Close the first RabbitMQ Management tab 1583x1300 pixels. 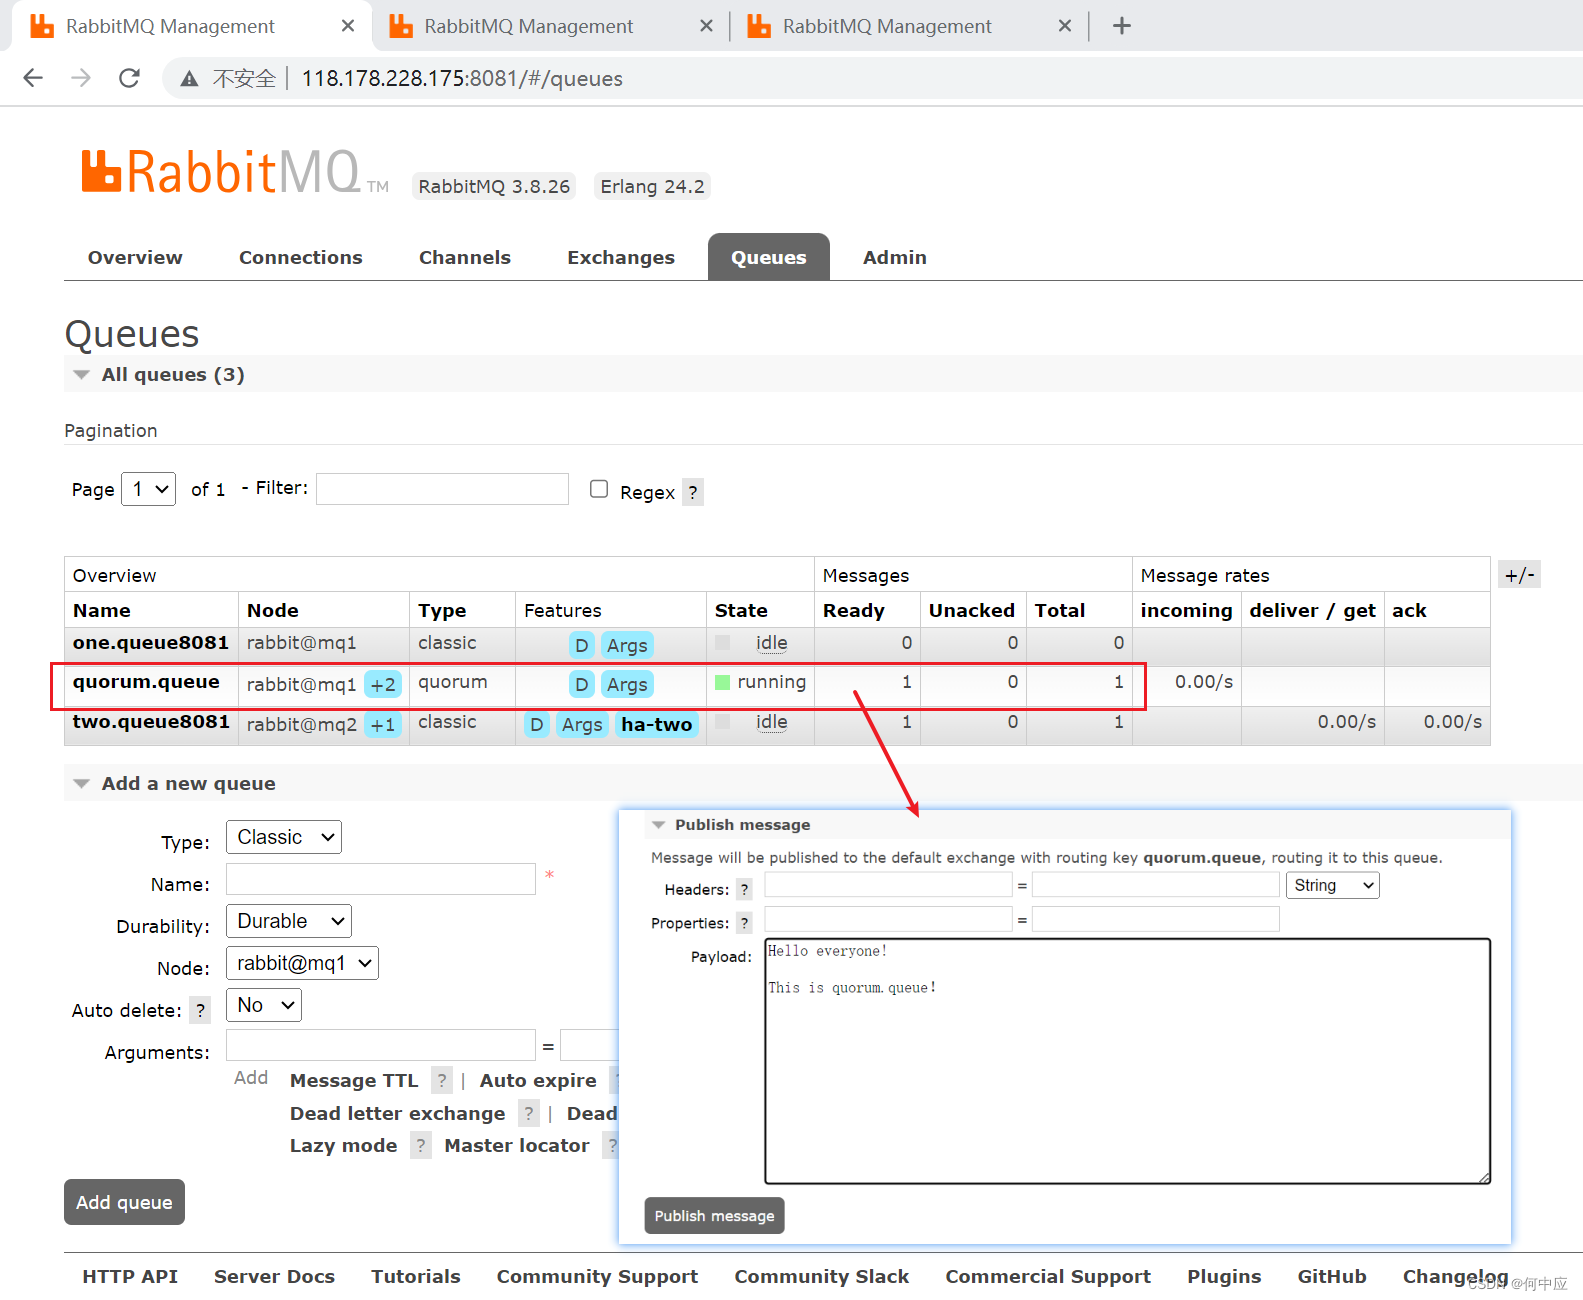coord(348,26)
